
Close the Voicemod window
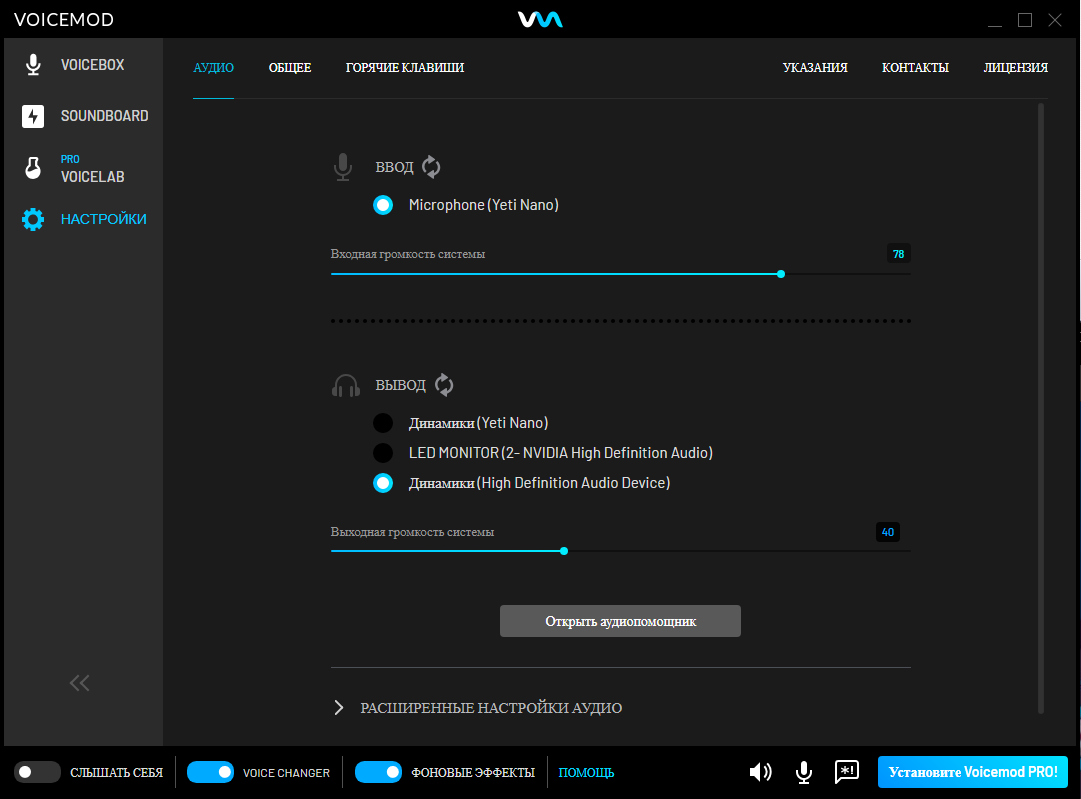point(1055,20)
